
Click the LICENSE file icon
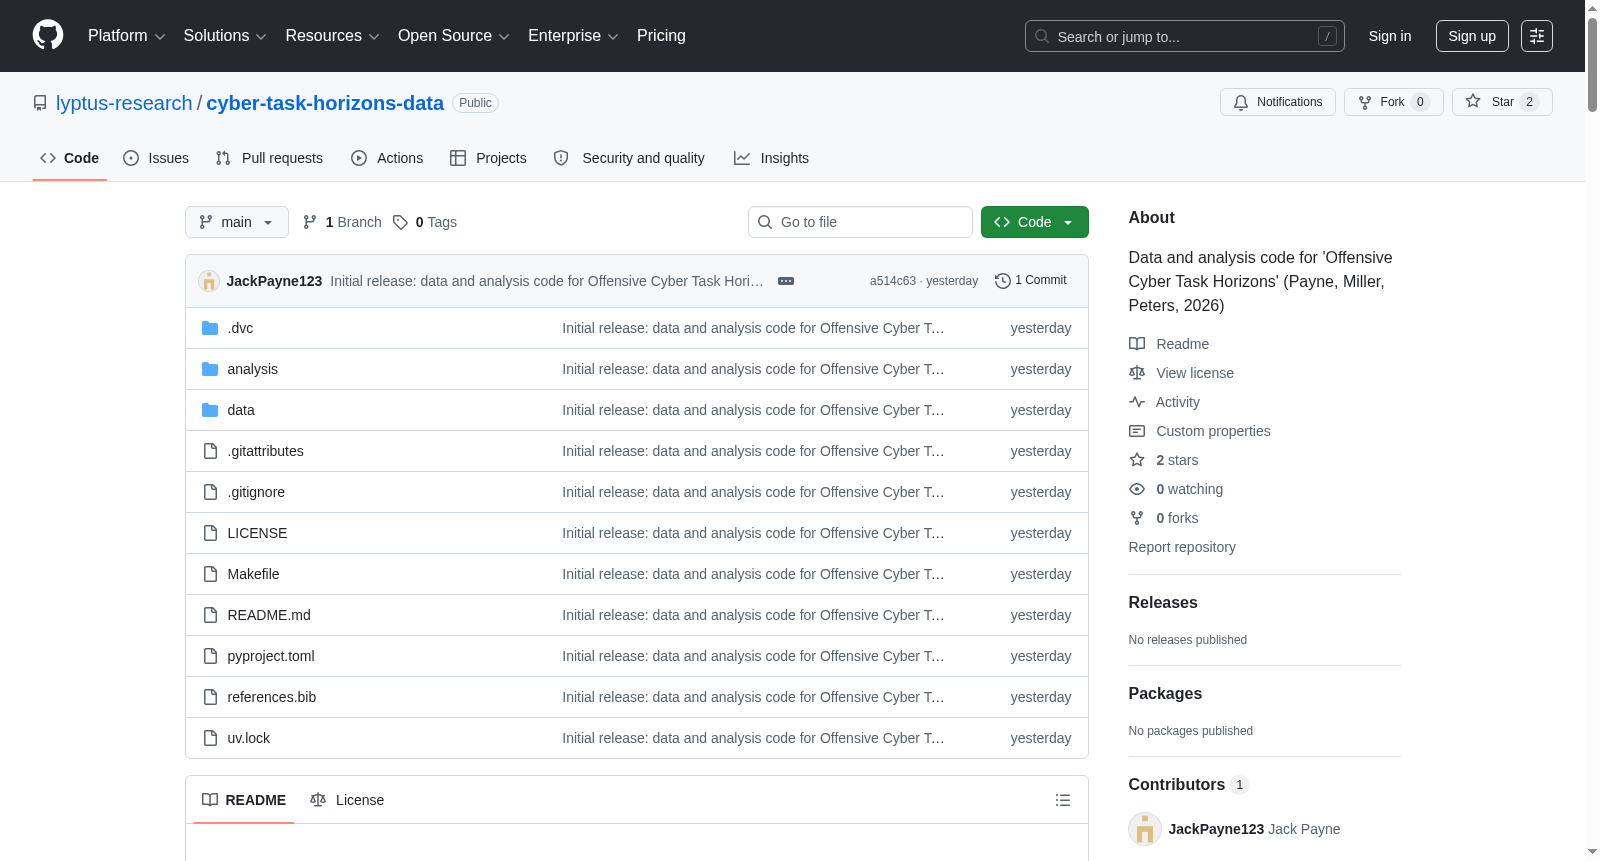click(x=210, y=533)
